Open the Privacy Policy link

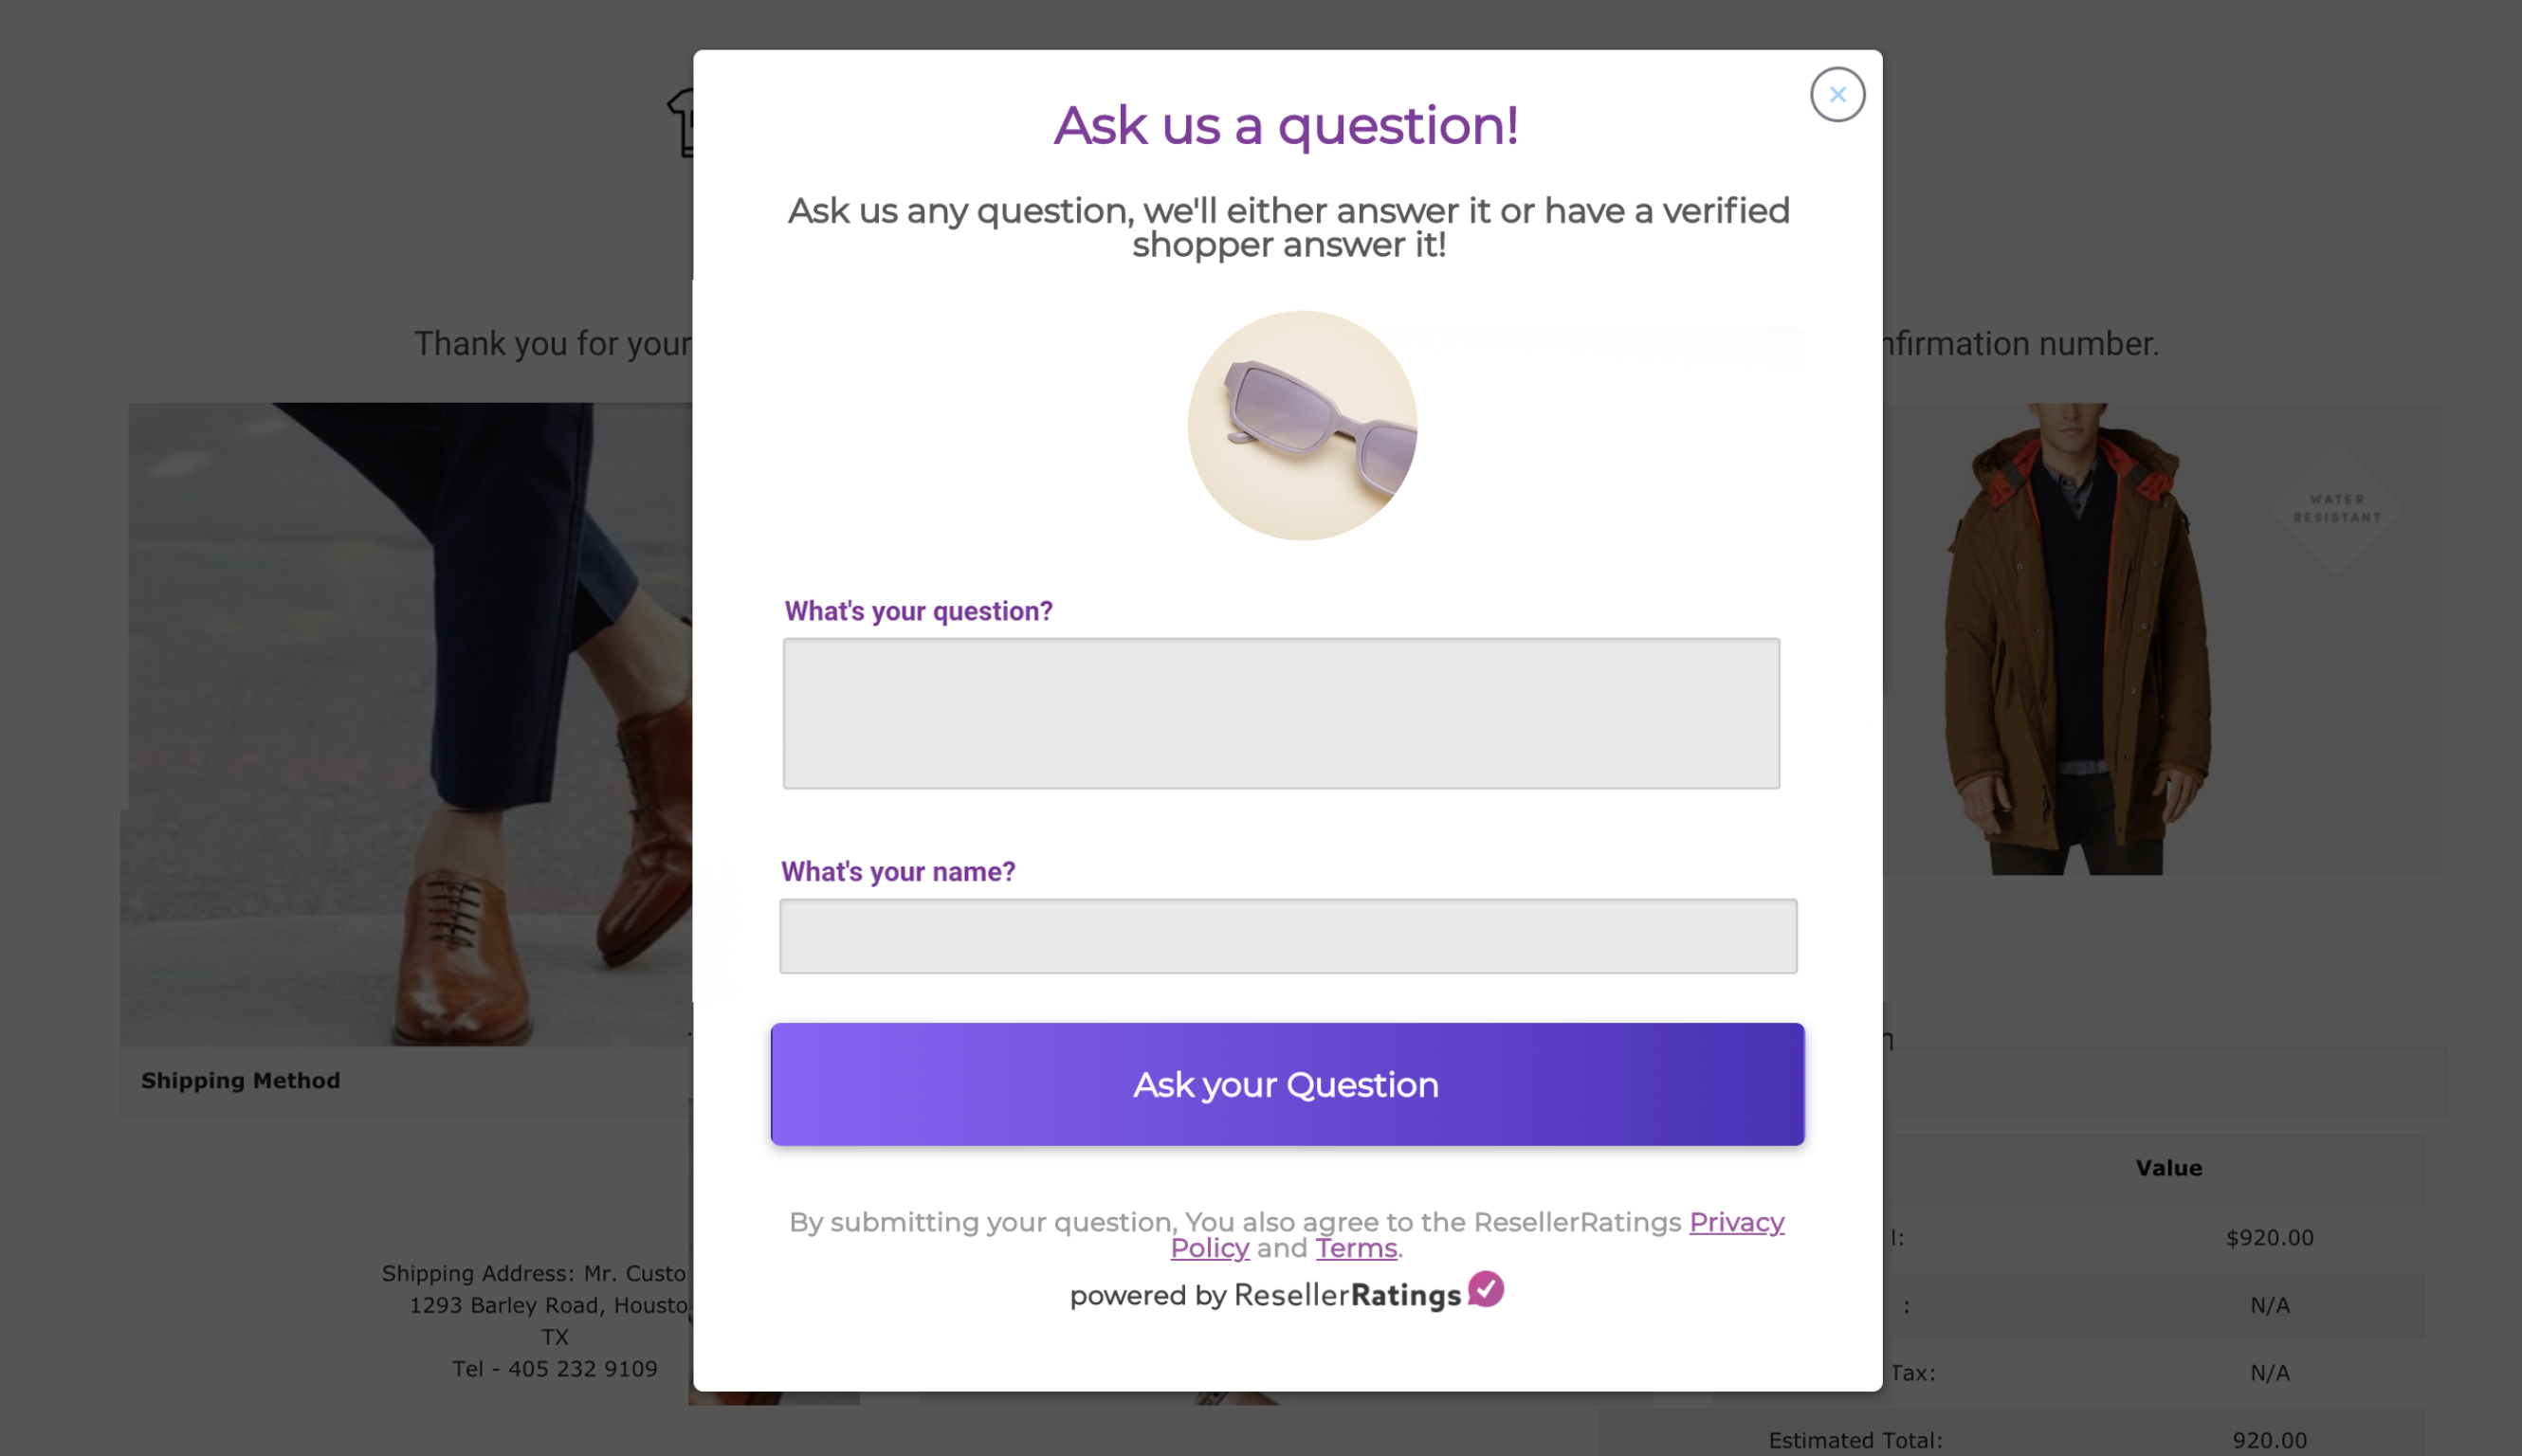[x=1477, y=1235]
